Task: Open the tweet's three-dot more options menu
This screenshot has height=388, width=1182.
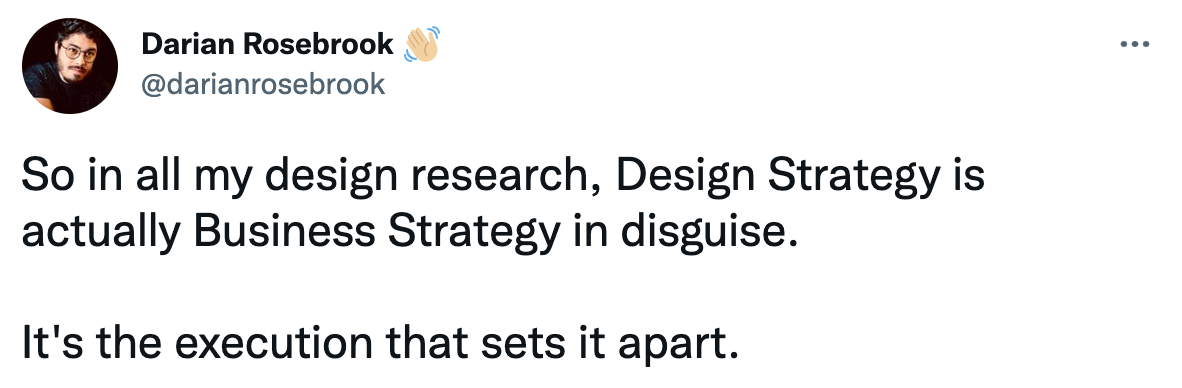Action: (x=1135, y=45)
